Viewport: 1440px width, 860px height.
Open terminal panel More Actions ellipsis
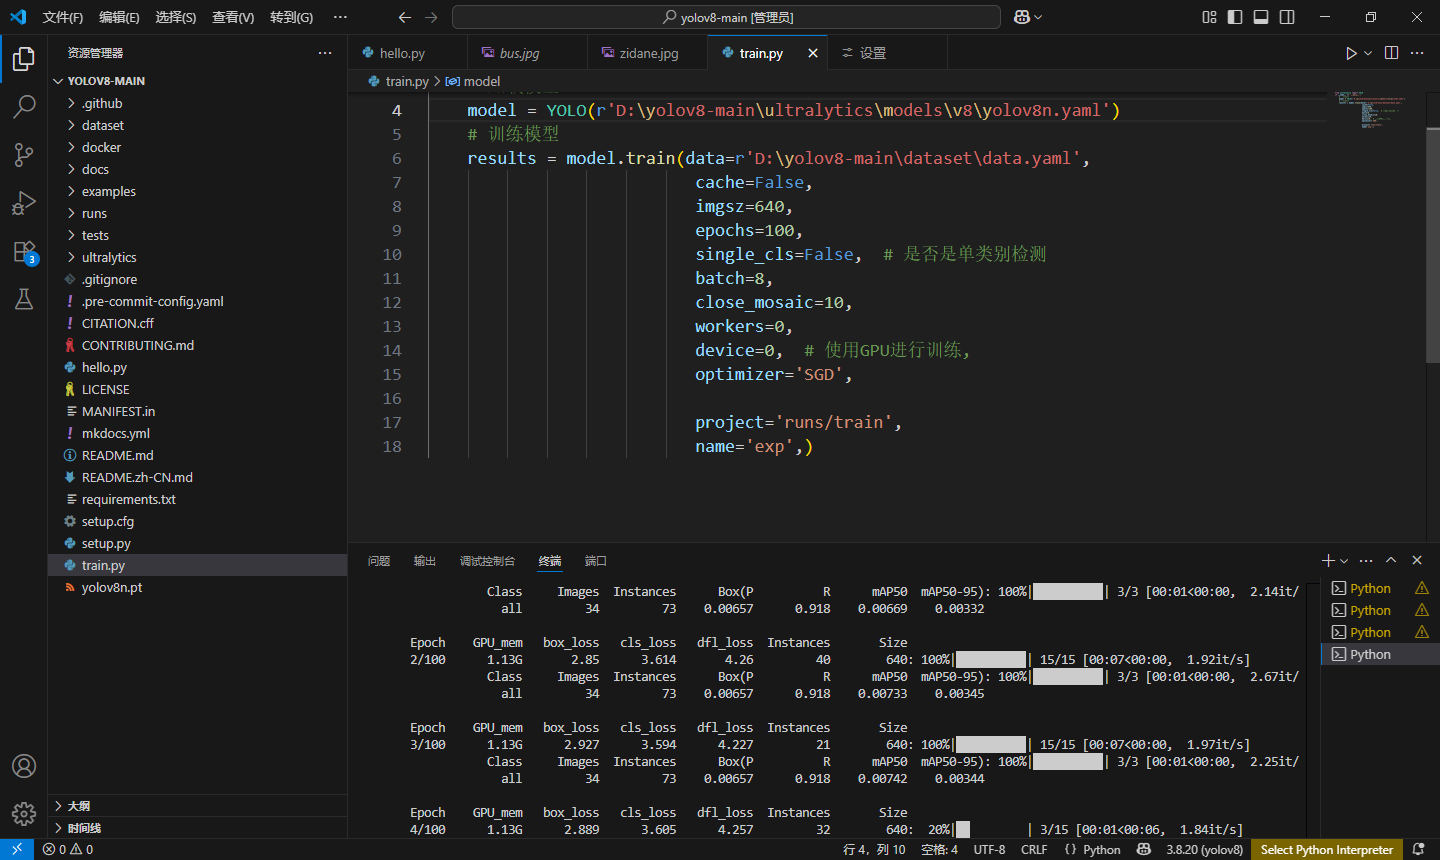pos(1366,561)
